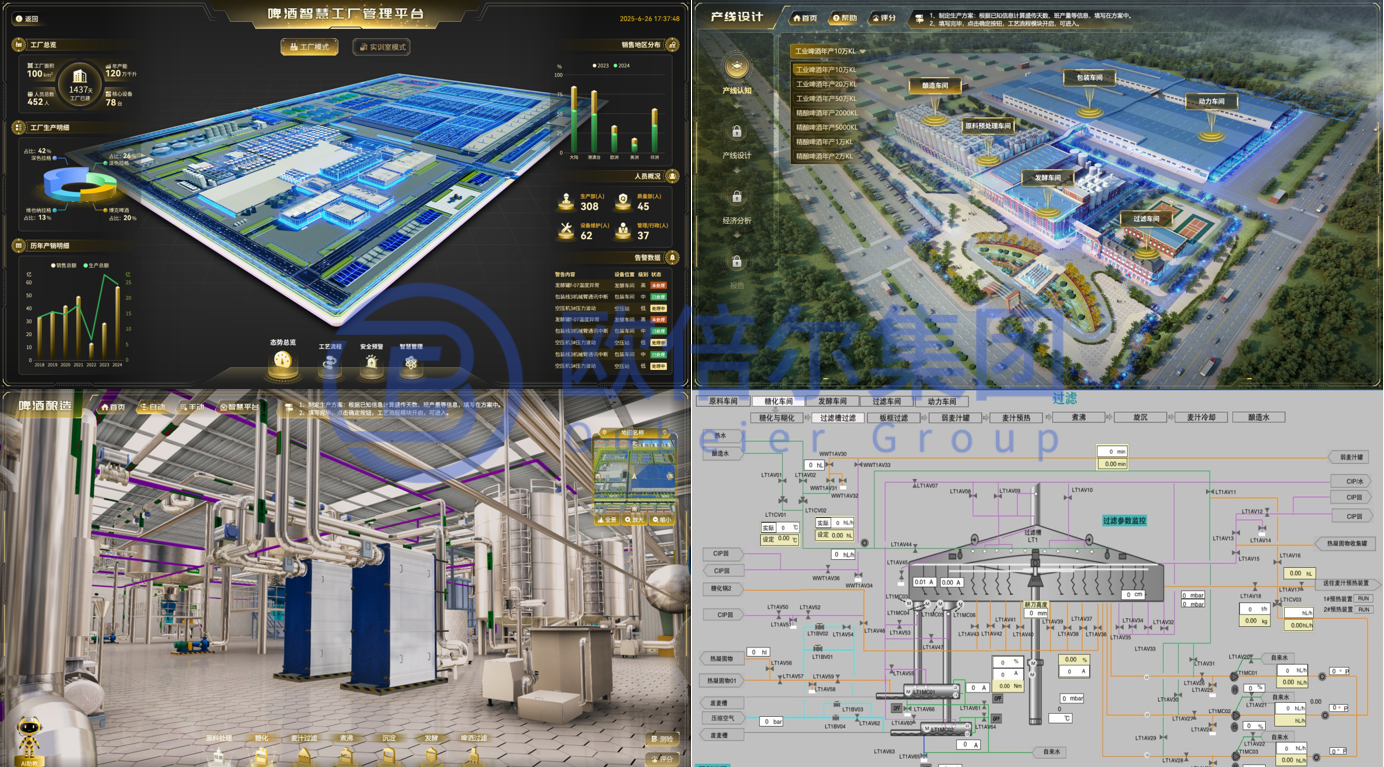
Task: Click the 产线认知 round sidebar icon
Action: pyautogui.click(x=737, y=68)
